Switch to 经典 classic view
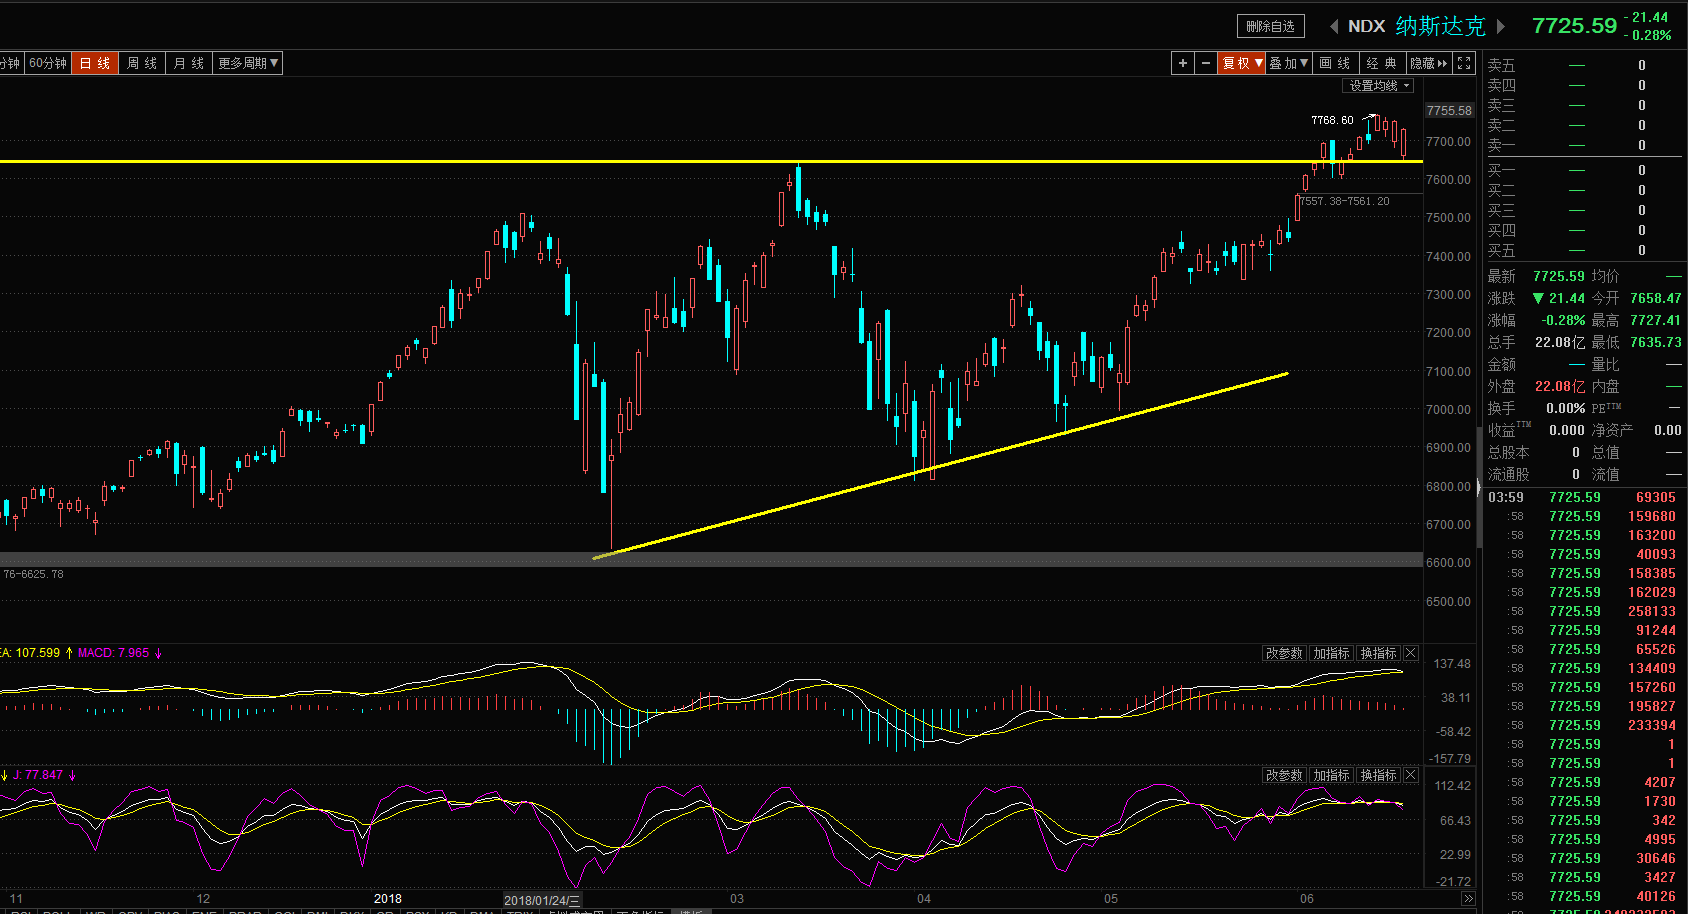 (1381, 63)
